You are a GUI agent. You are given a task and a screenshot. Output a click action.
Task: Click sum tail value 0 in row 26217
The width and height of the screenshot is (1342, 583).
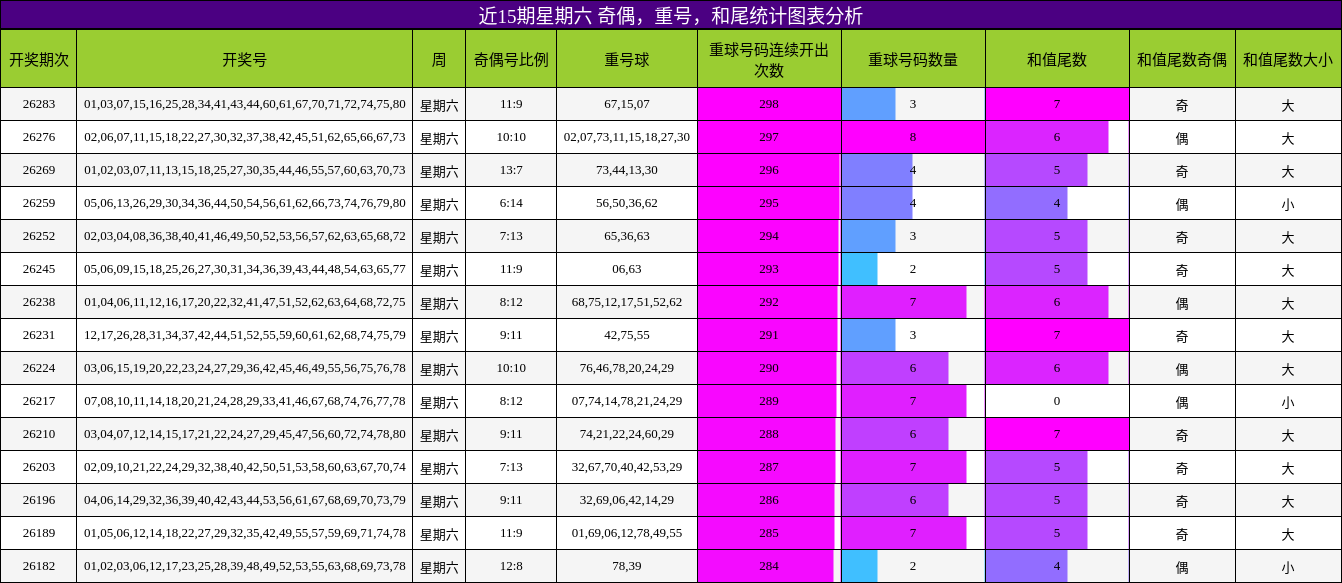[1057, 401]
